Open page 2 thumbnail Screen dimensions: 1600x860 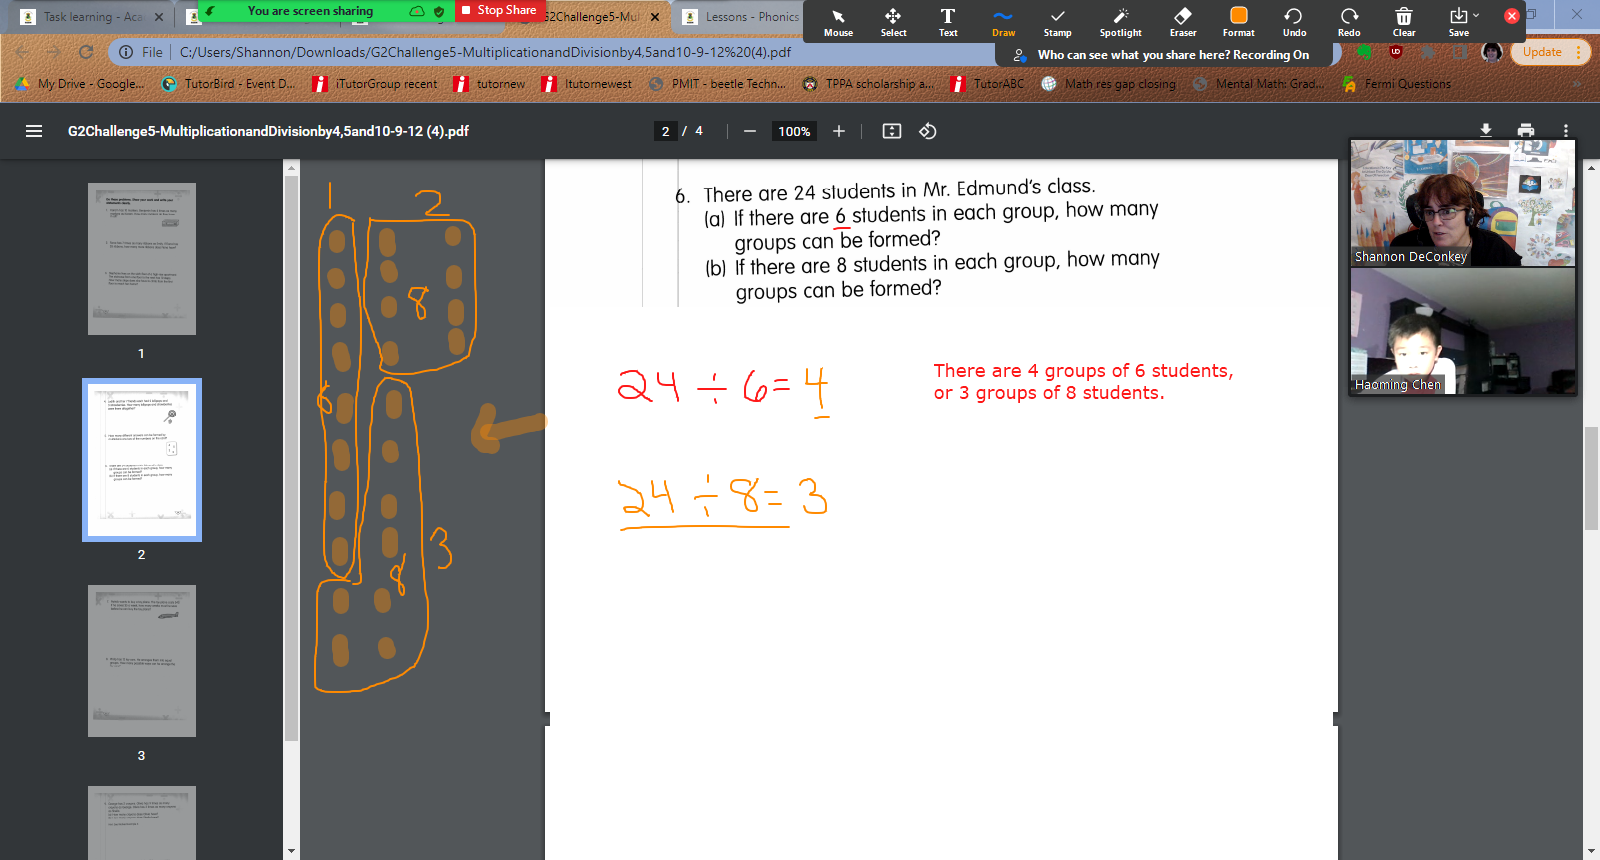pos(142,460)
